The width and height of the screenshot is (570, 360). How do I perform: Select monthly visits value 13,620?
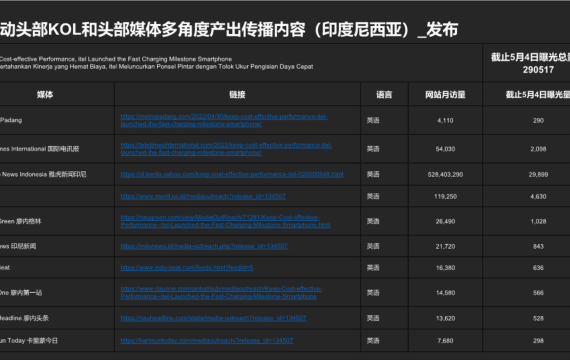445,318
